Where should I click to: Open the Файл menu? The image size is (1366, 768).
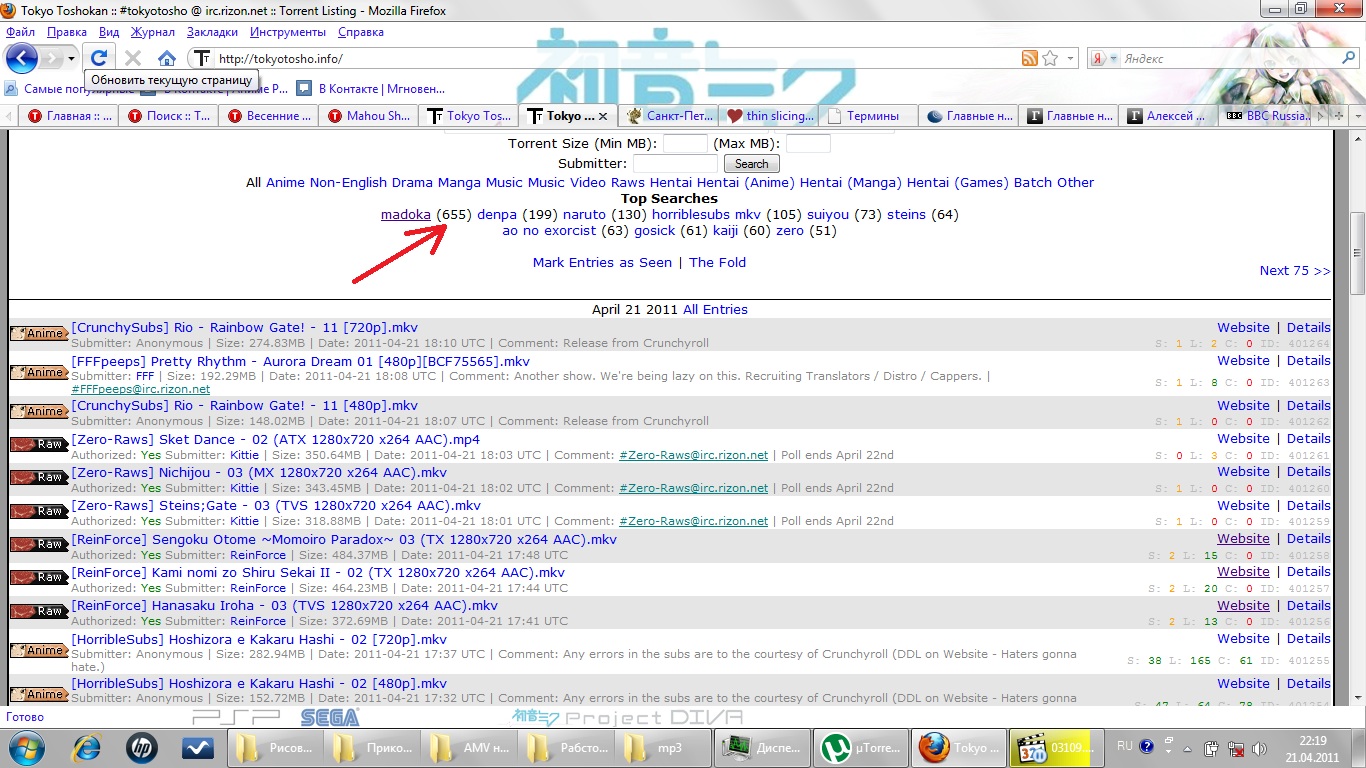coord(20,32)
